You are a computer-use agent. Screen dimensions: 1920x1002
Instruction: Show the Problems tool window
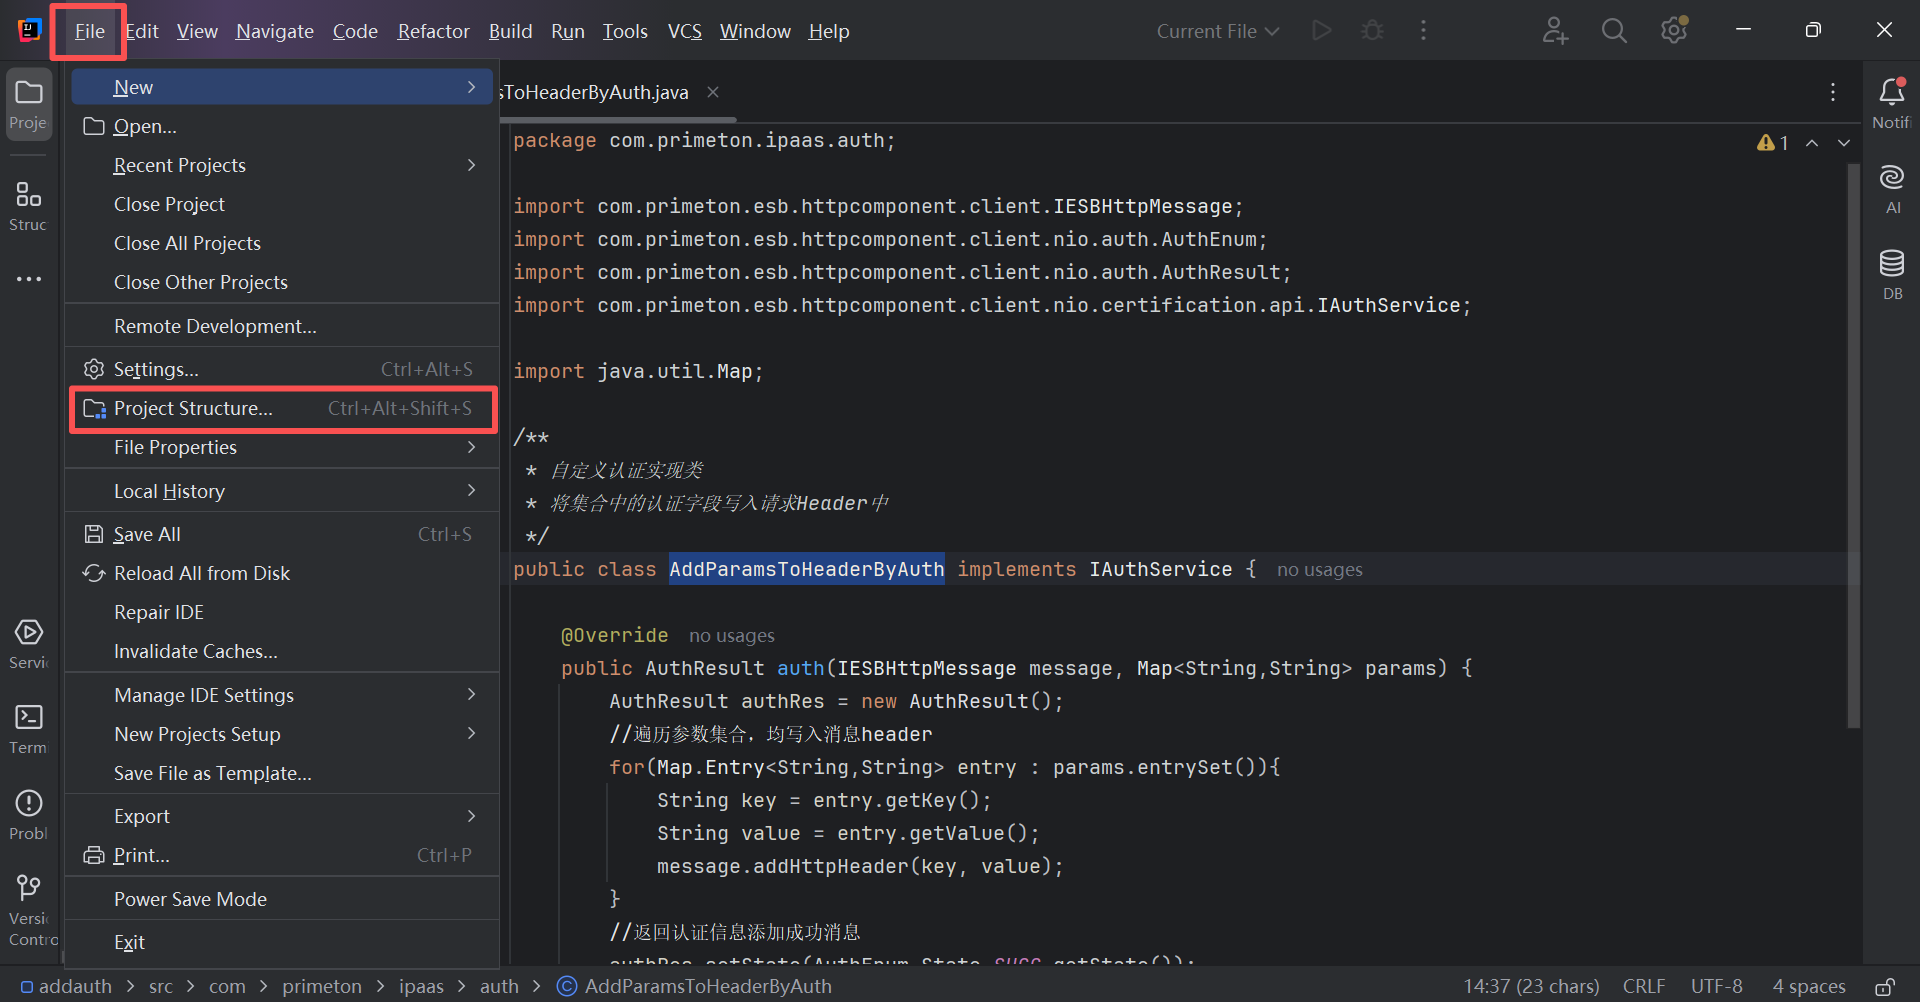(x=29, y=815)
